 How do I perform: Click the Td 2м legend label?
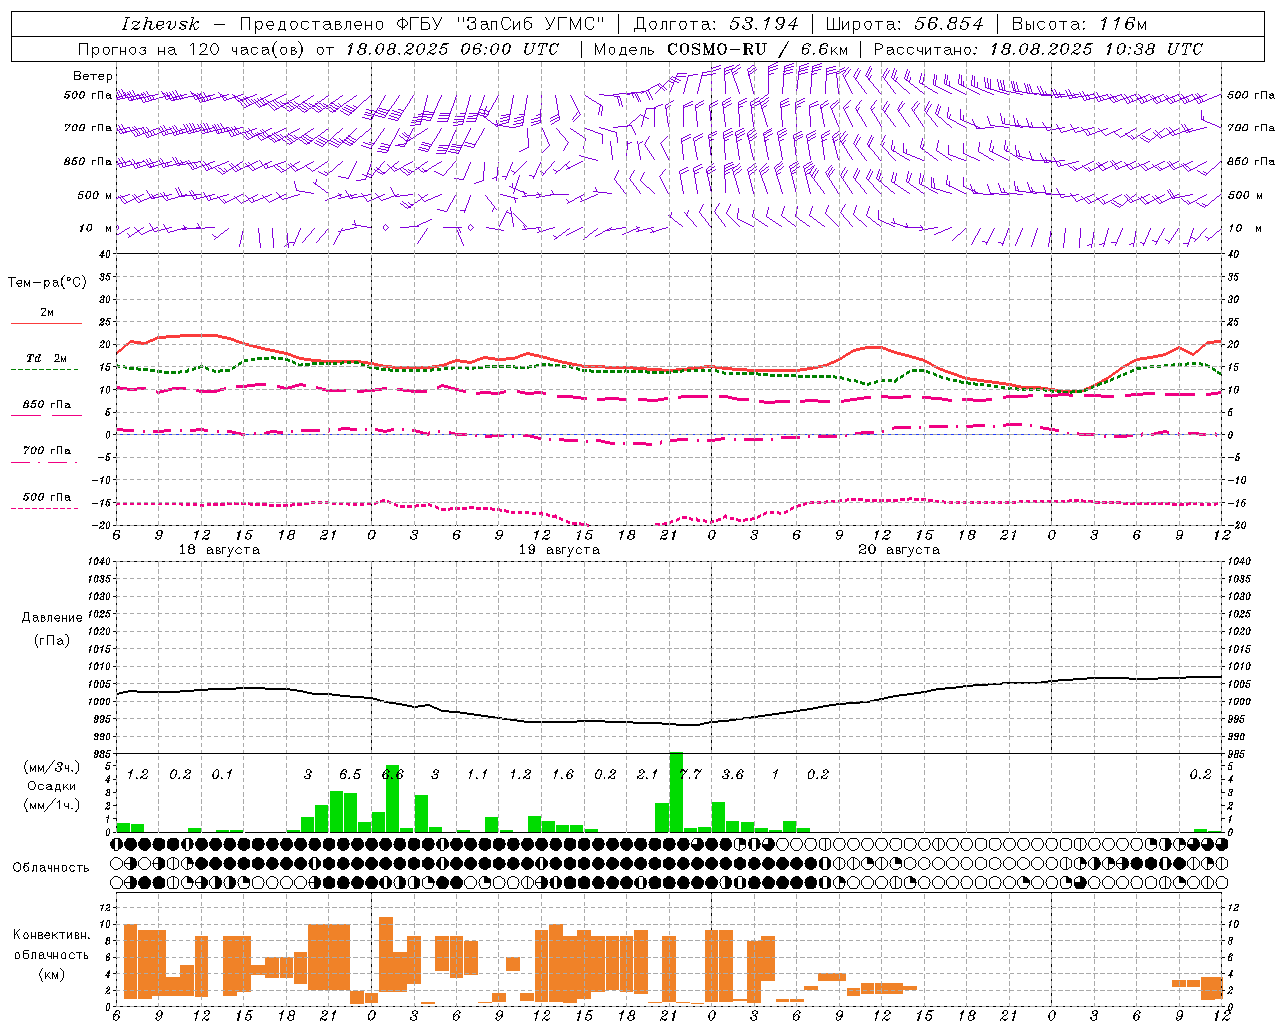[x=47, y=358]
